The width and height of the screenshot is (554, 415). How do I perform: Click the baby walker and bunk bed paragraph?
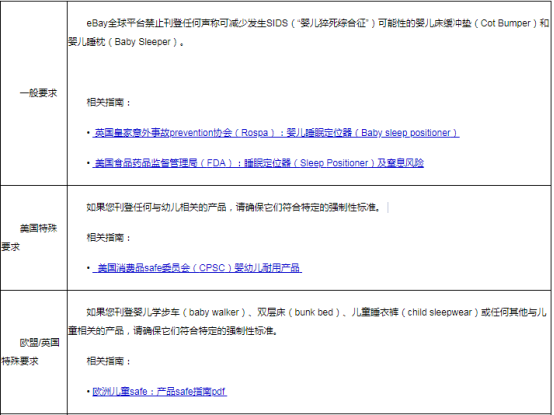click(x=307, y=321)
